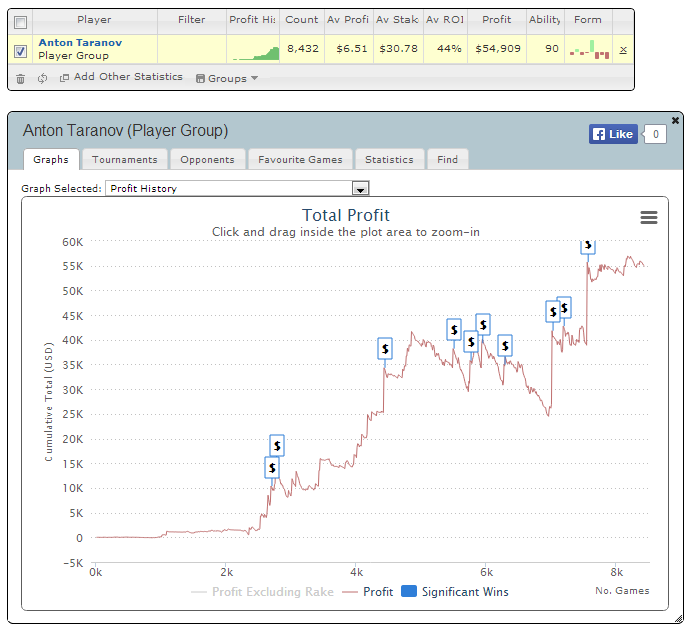Click the trash delete icon below the table
The image size is (698, 639).
point(20,79)
